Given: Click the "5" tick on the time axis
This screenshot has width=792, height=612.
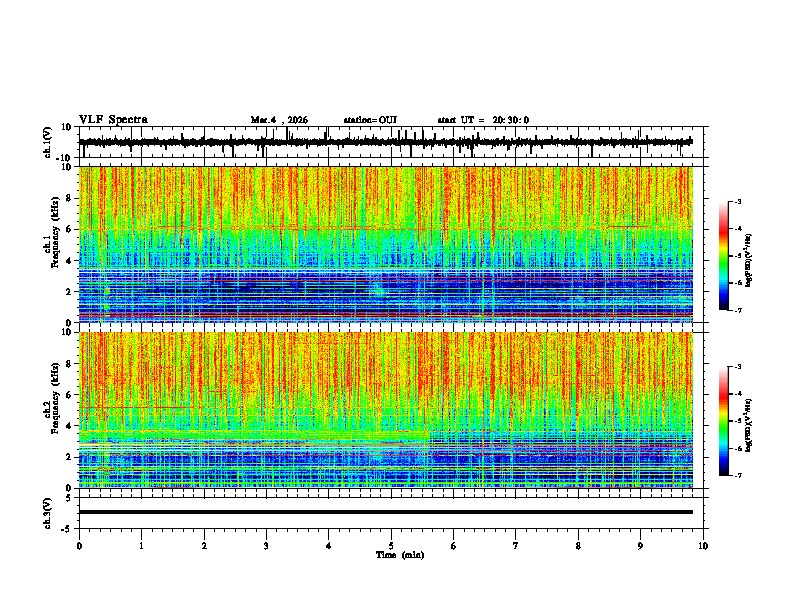Looking at the screenshot, I should coord(391,546).
